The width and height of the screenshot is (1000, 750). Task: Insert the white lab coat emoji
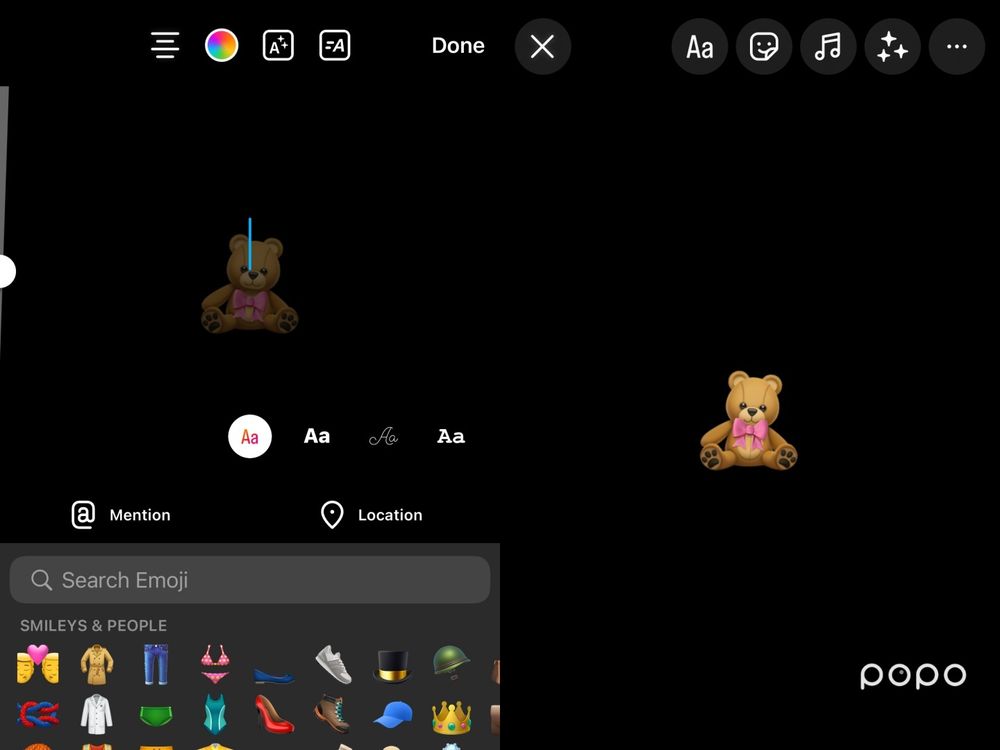(x=97, y=714)
